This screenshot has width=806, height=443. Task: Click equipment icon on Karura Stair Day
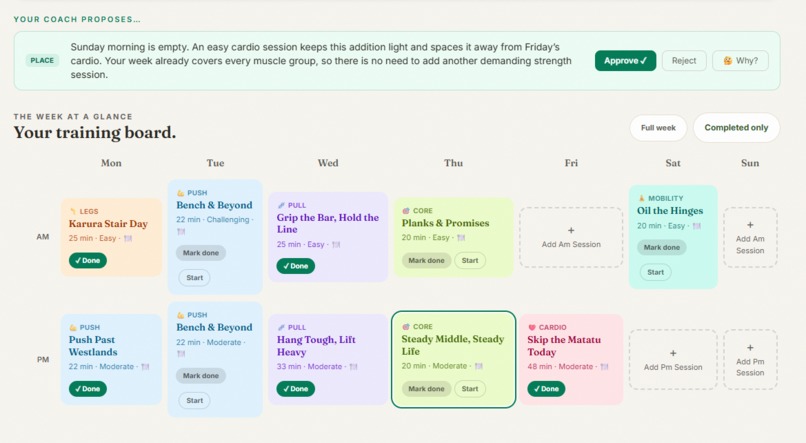point(128,238)
